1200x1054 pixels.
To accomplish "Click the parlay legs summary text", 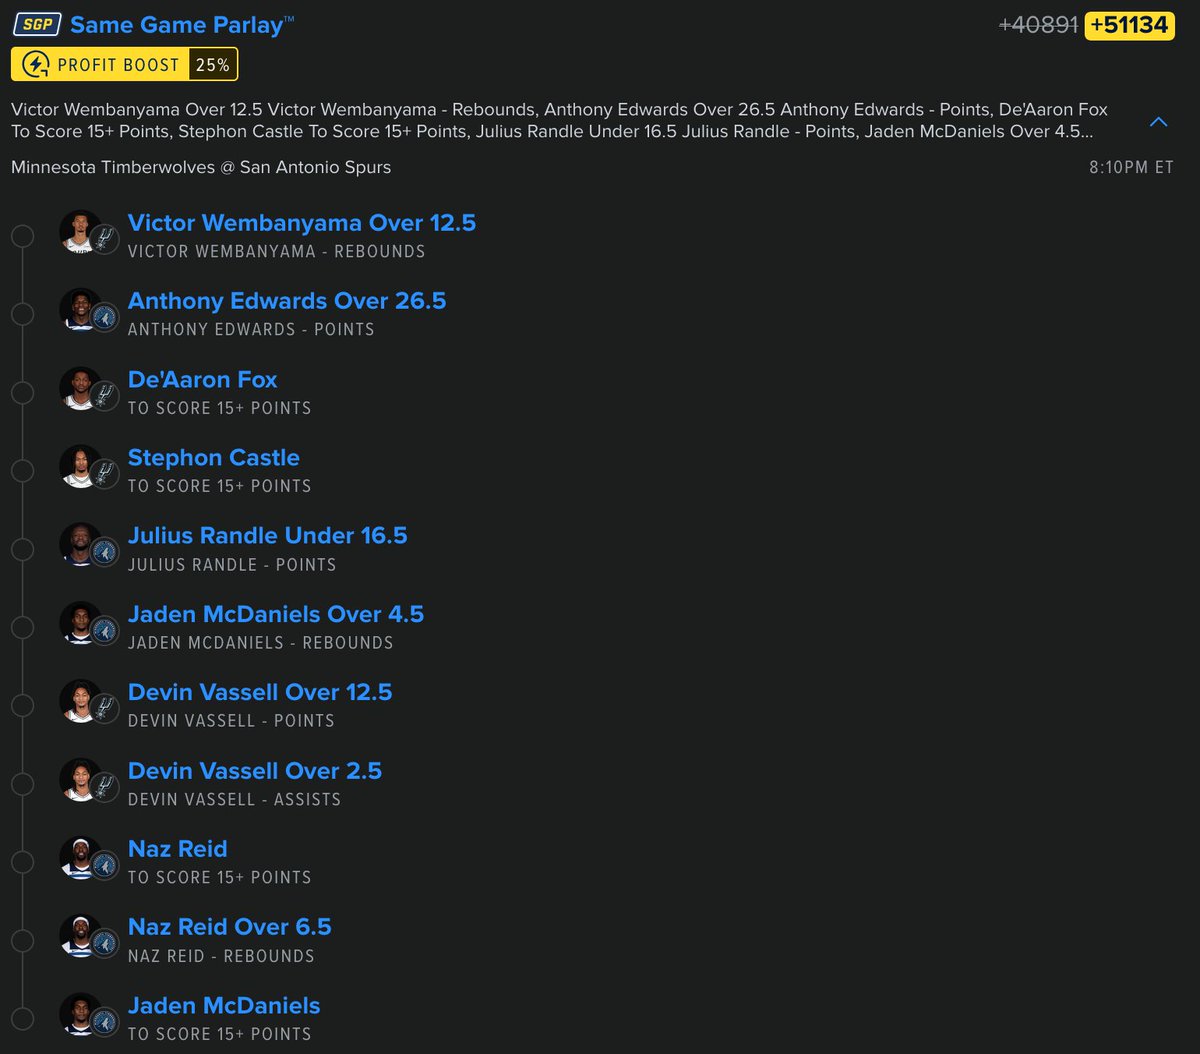I will click(x=560, y=120).
